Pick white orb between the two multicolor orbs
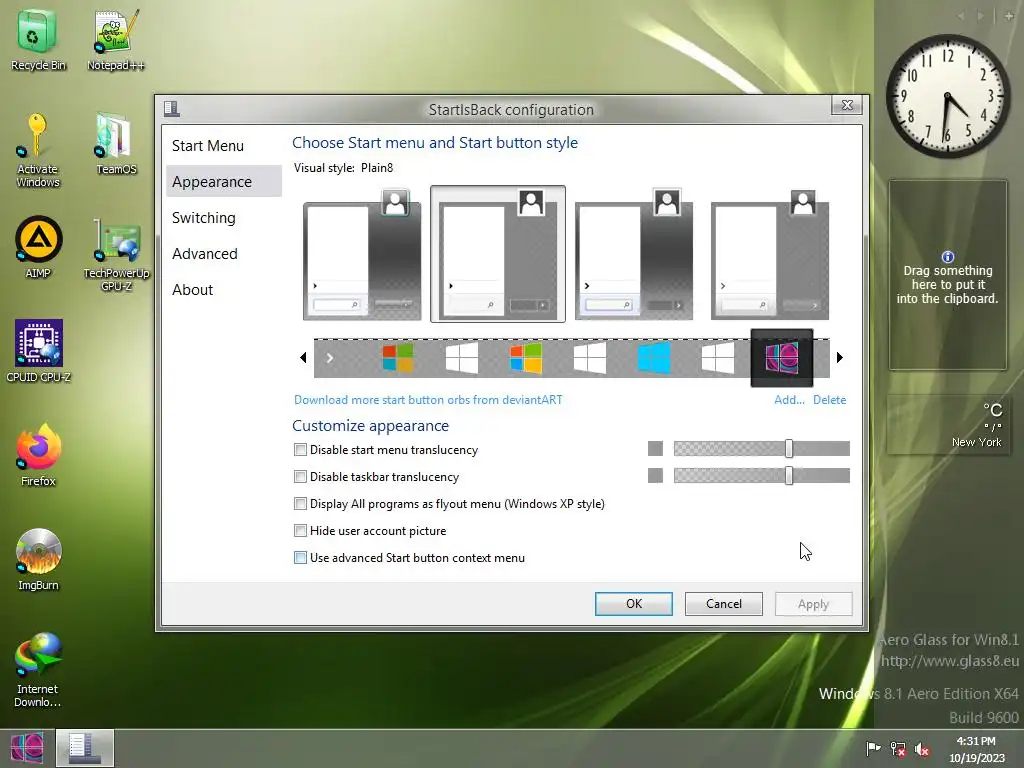Image resolution: width=1024 pixels, height=768 pixels. 462,358
